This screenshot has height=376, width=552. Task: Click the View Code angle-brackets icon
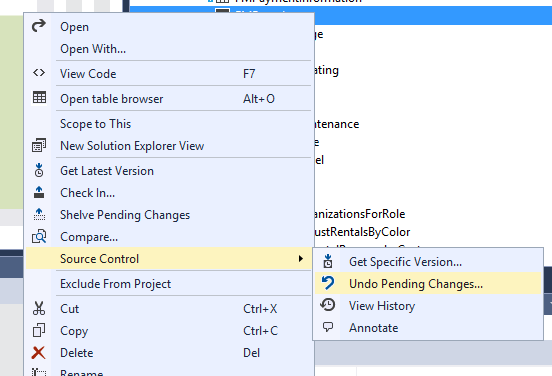[x=39, y=73]
